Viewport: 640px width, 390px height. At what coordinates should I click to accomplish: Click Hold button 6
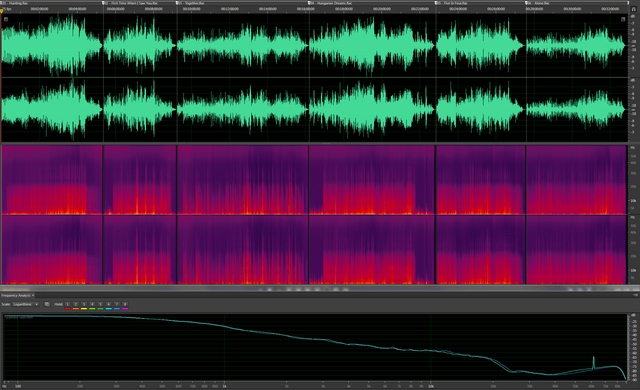pos(109,304)
